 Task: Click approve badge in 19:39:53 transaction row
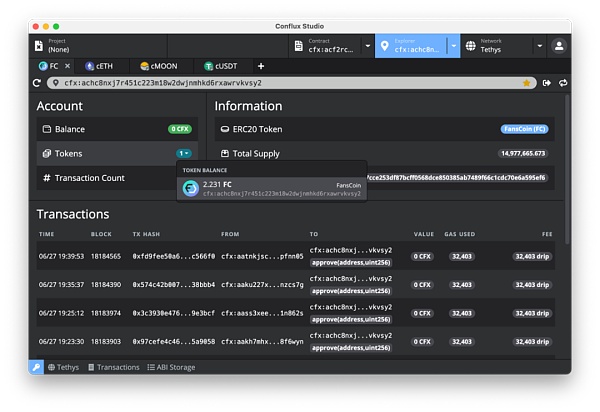351,262
